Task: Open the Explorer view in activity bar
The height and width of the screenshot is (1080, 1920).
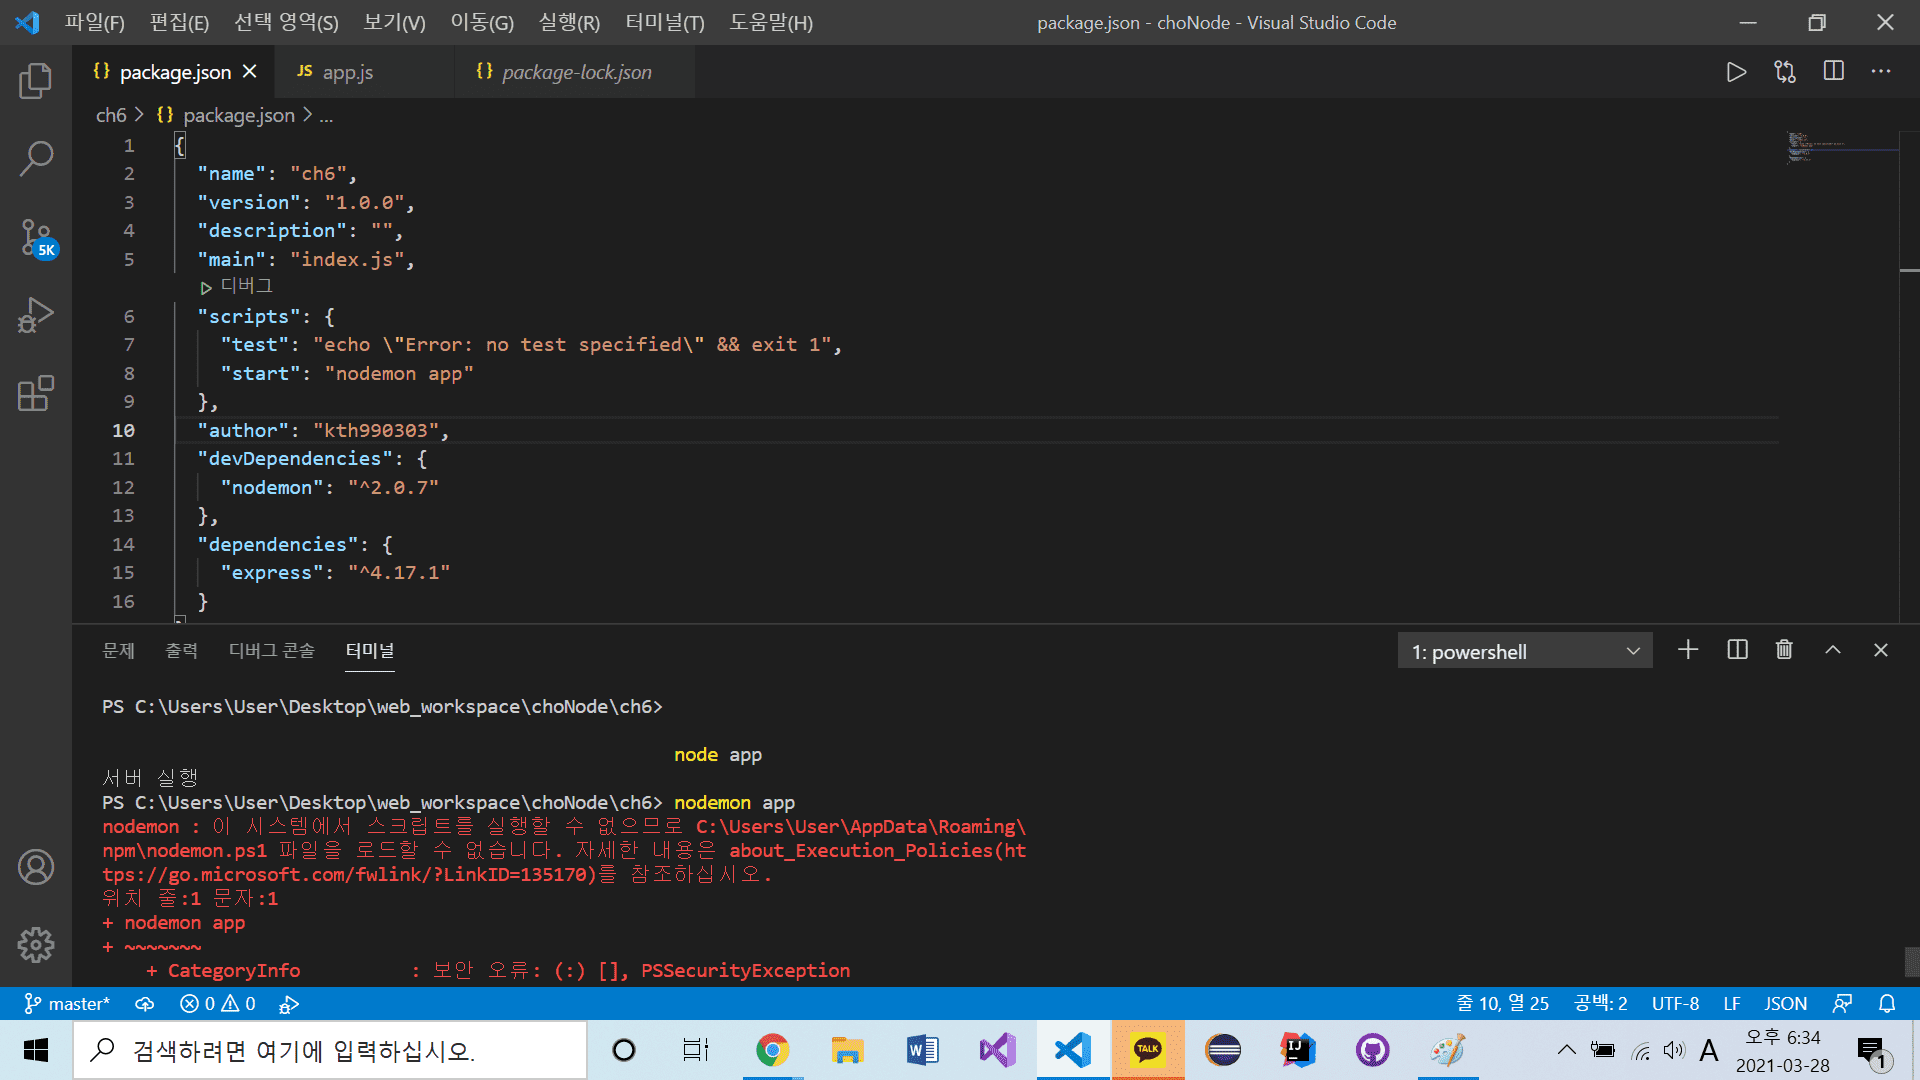Action: pos(36,80)
